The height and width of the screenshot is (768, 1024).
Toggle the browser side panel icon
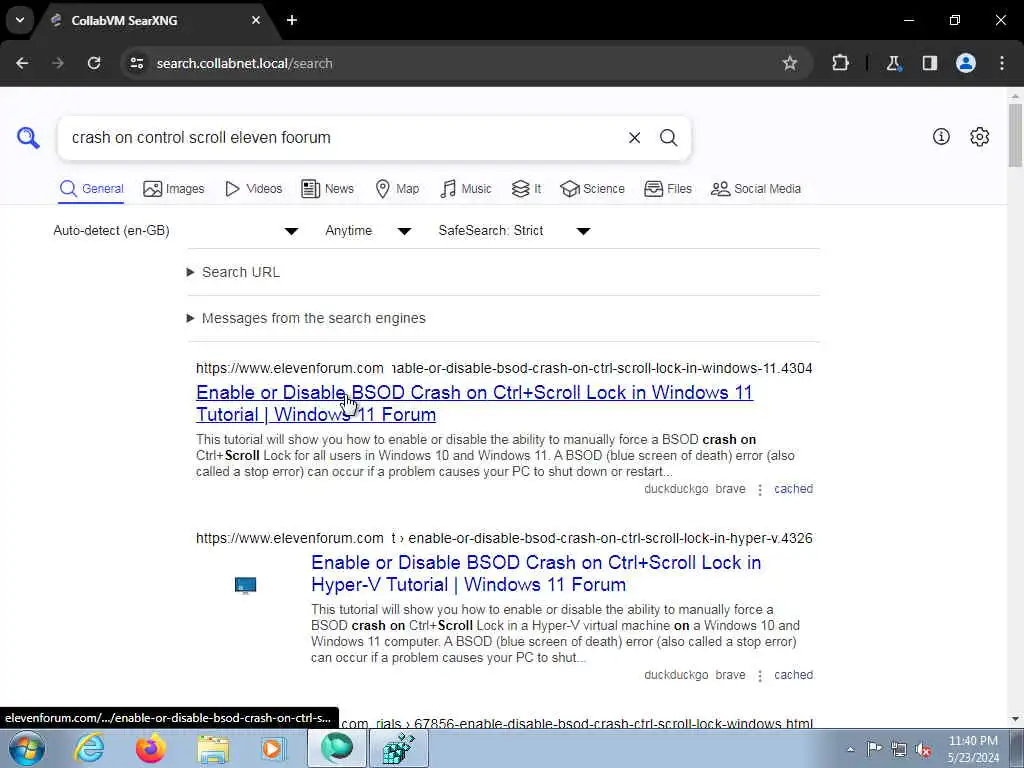coord(929,63)
